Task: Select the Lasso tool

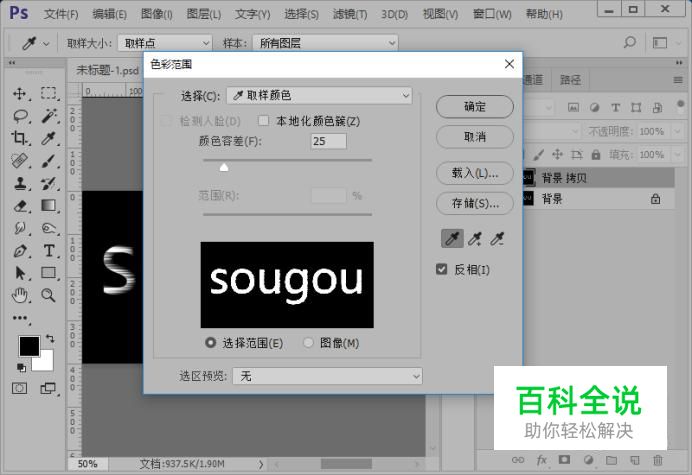Action: tap(20, 116)
